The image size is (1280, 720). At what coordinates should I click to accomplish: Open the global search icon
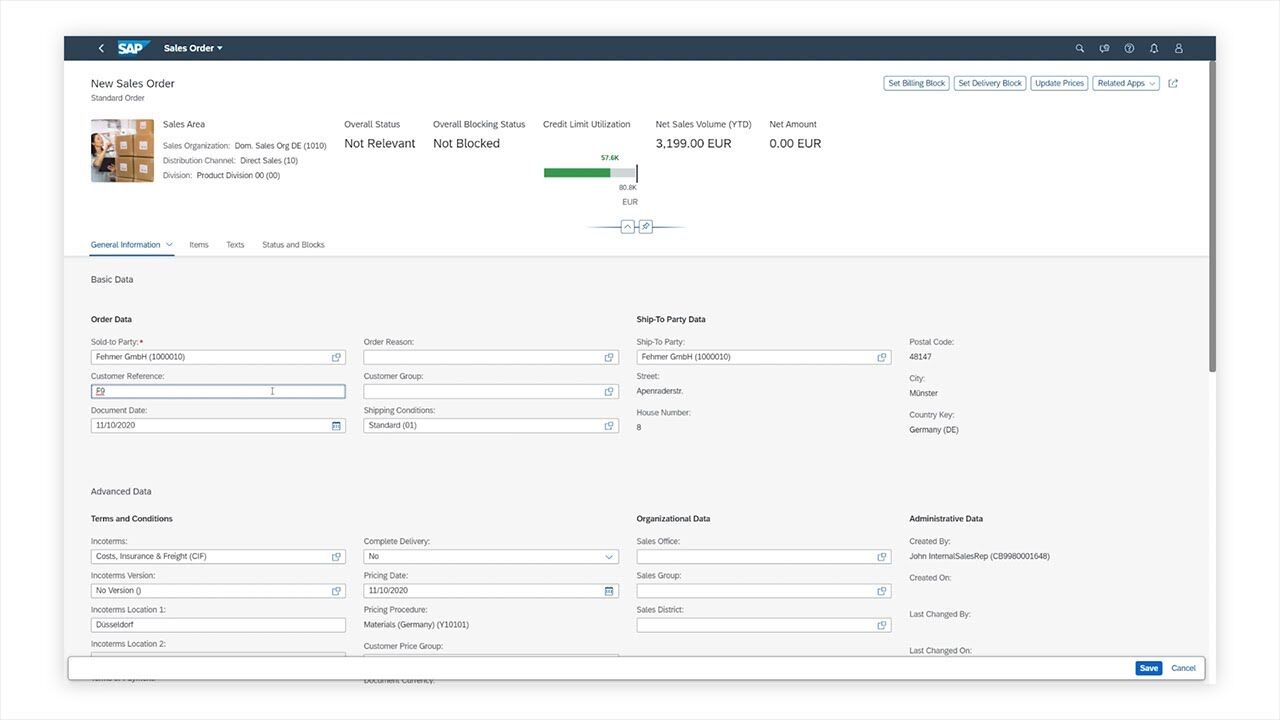click(1079, 47)
